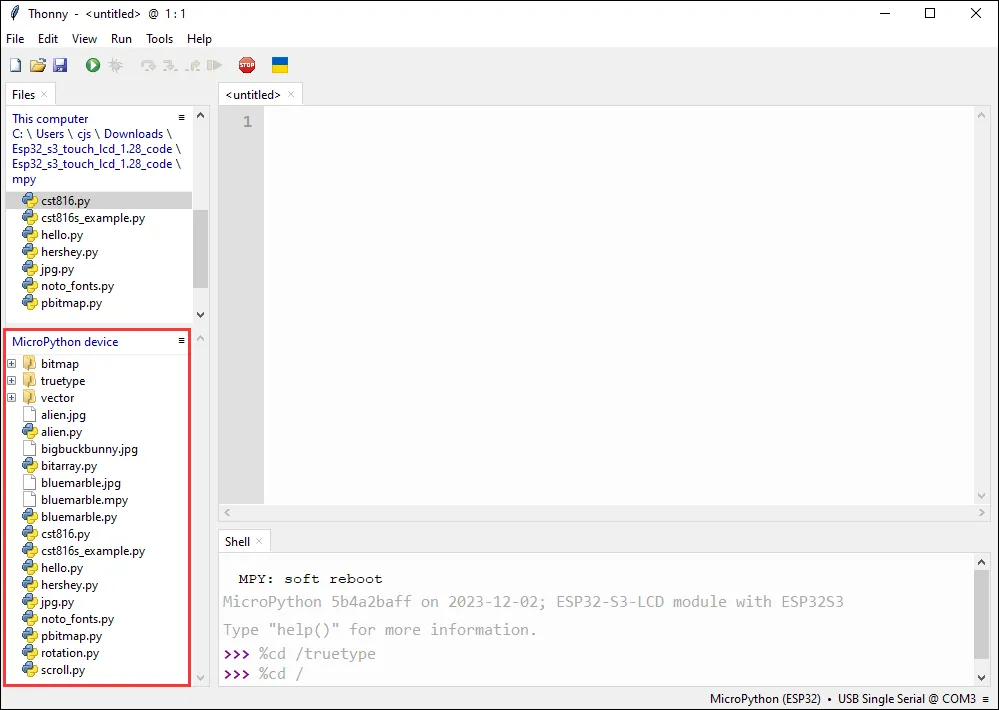Select cst816s_example.py on This computer
This screenshot has width=999, height=710.
click(92, 218)
